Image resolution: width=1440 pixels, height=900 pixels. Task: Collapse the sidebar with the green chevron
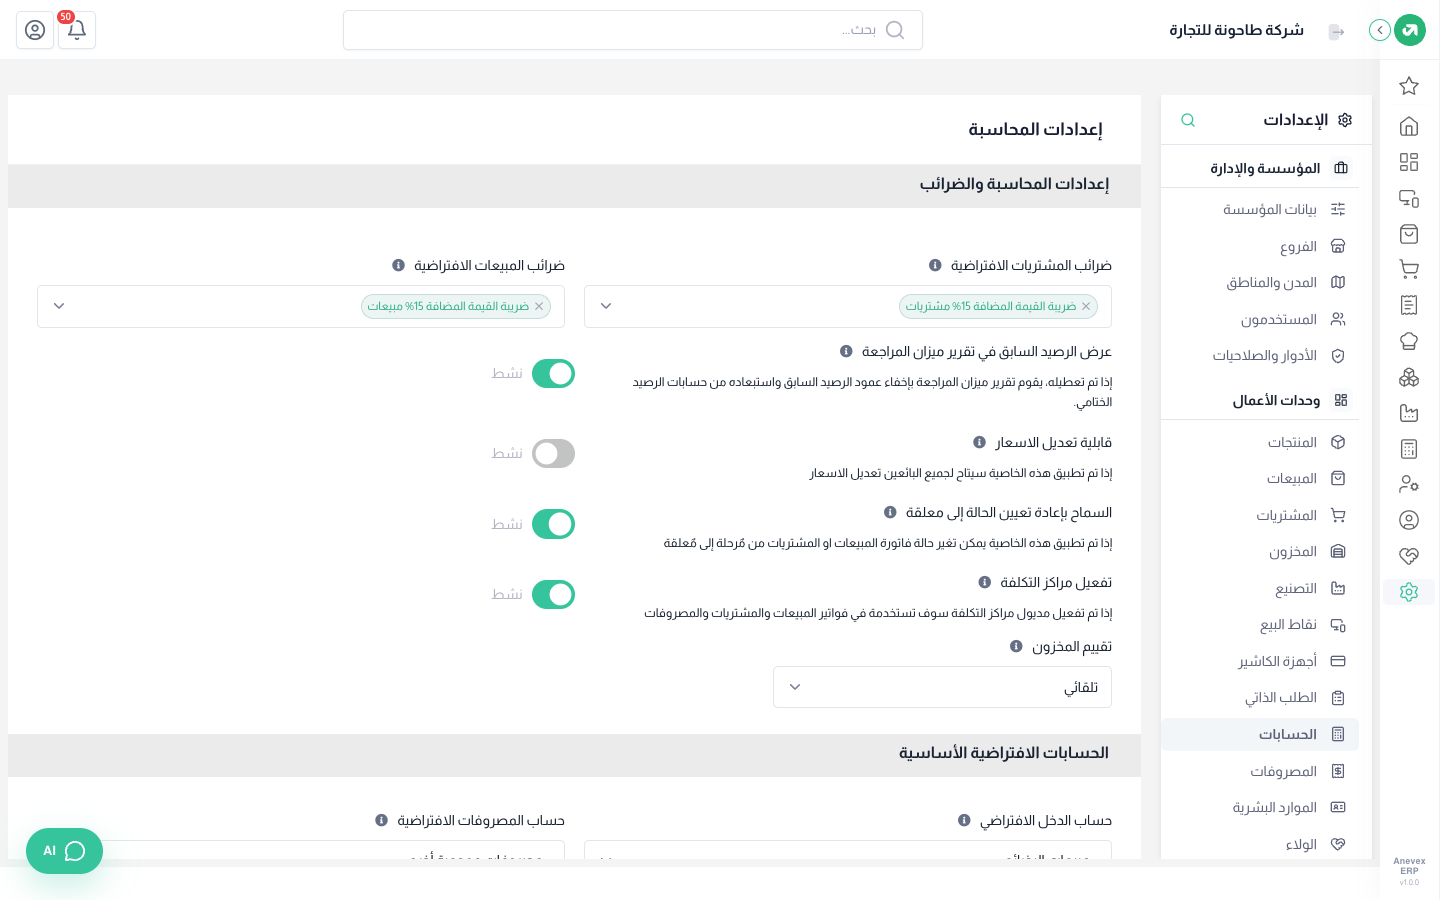click(1380, 30)
